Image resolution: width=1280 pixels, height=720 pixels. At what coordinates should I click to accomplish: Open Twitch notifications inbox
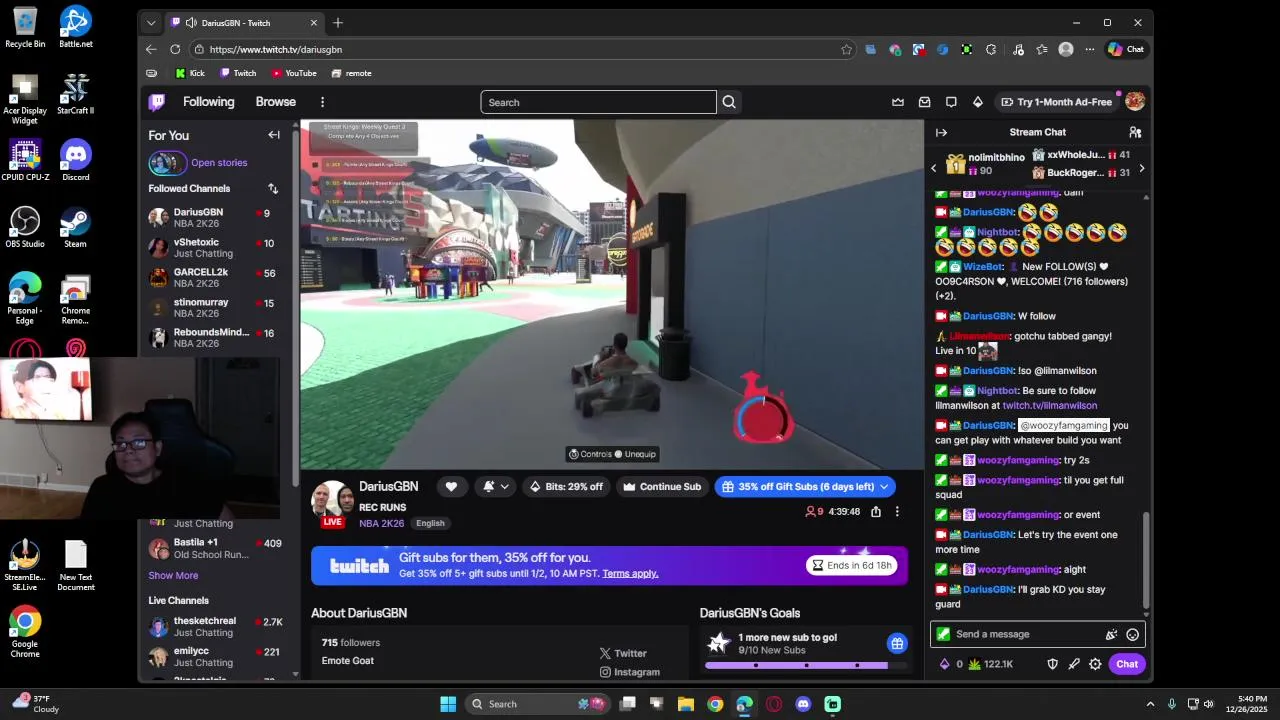click(x=924, y=102)
